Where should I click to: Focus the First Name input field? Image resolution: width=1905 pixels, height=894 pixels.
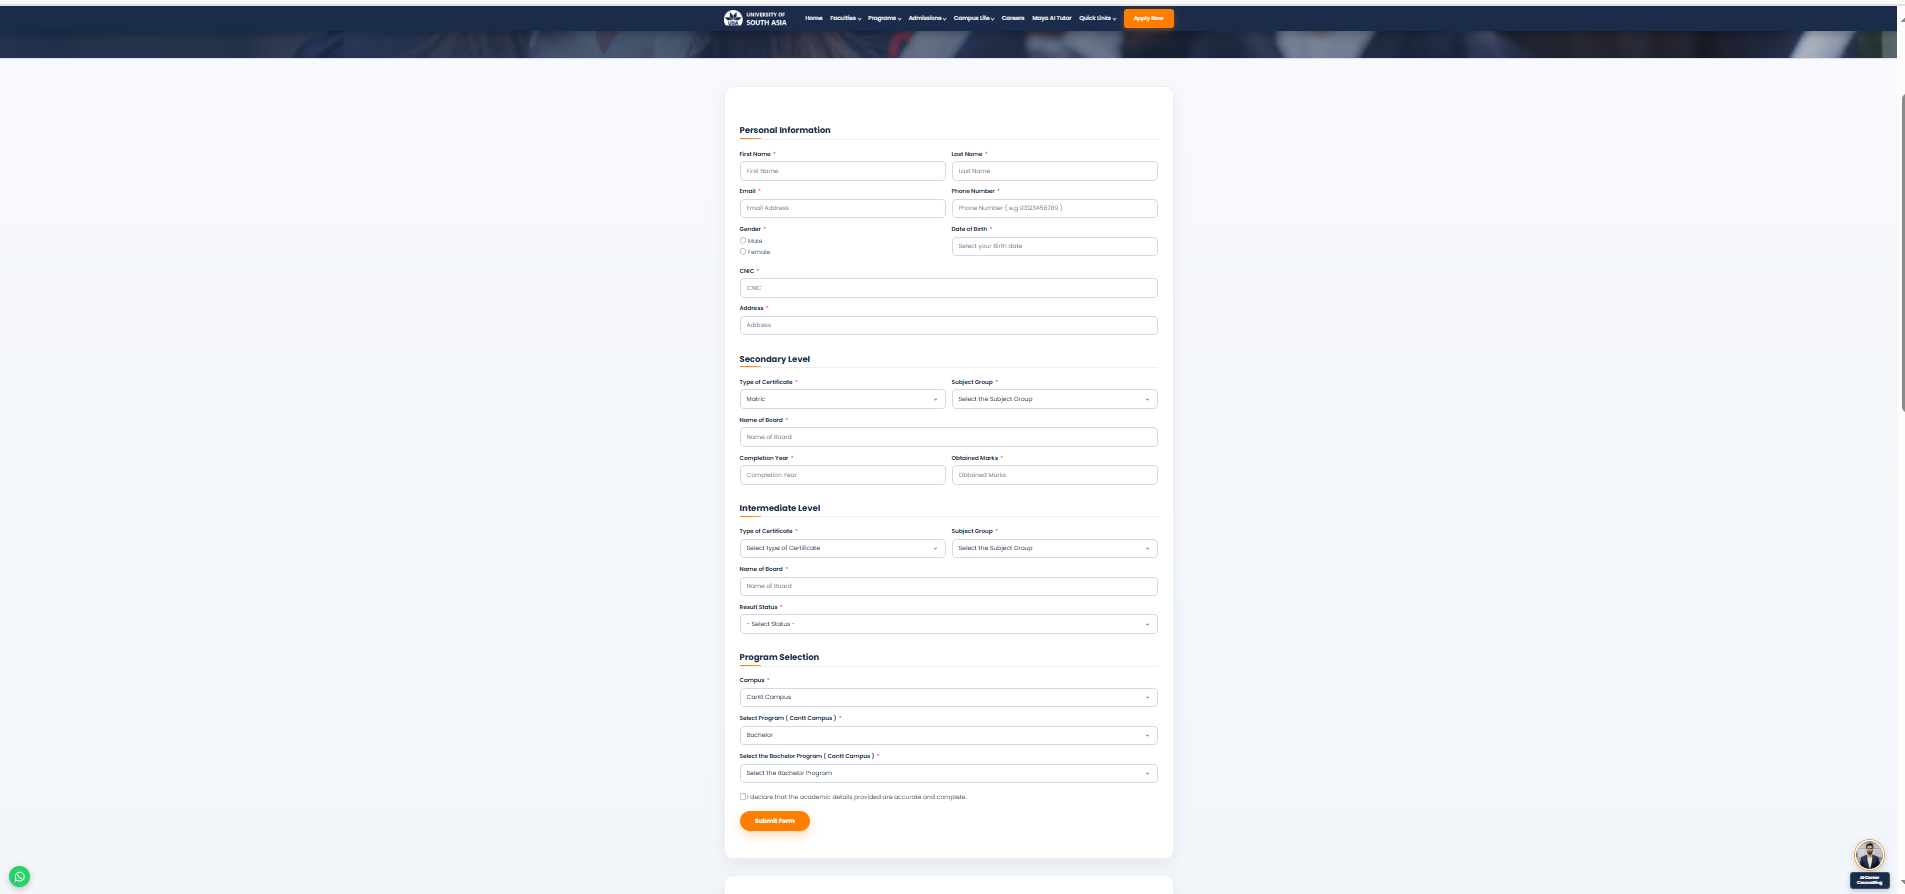click(842, 171)
